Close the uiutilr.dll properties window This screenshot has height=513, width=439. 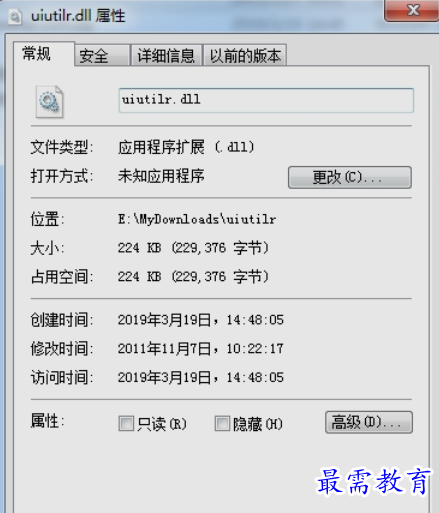tap(412, 11)
